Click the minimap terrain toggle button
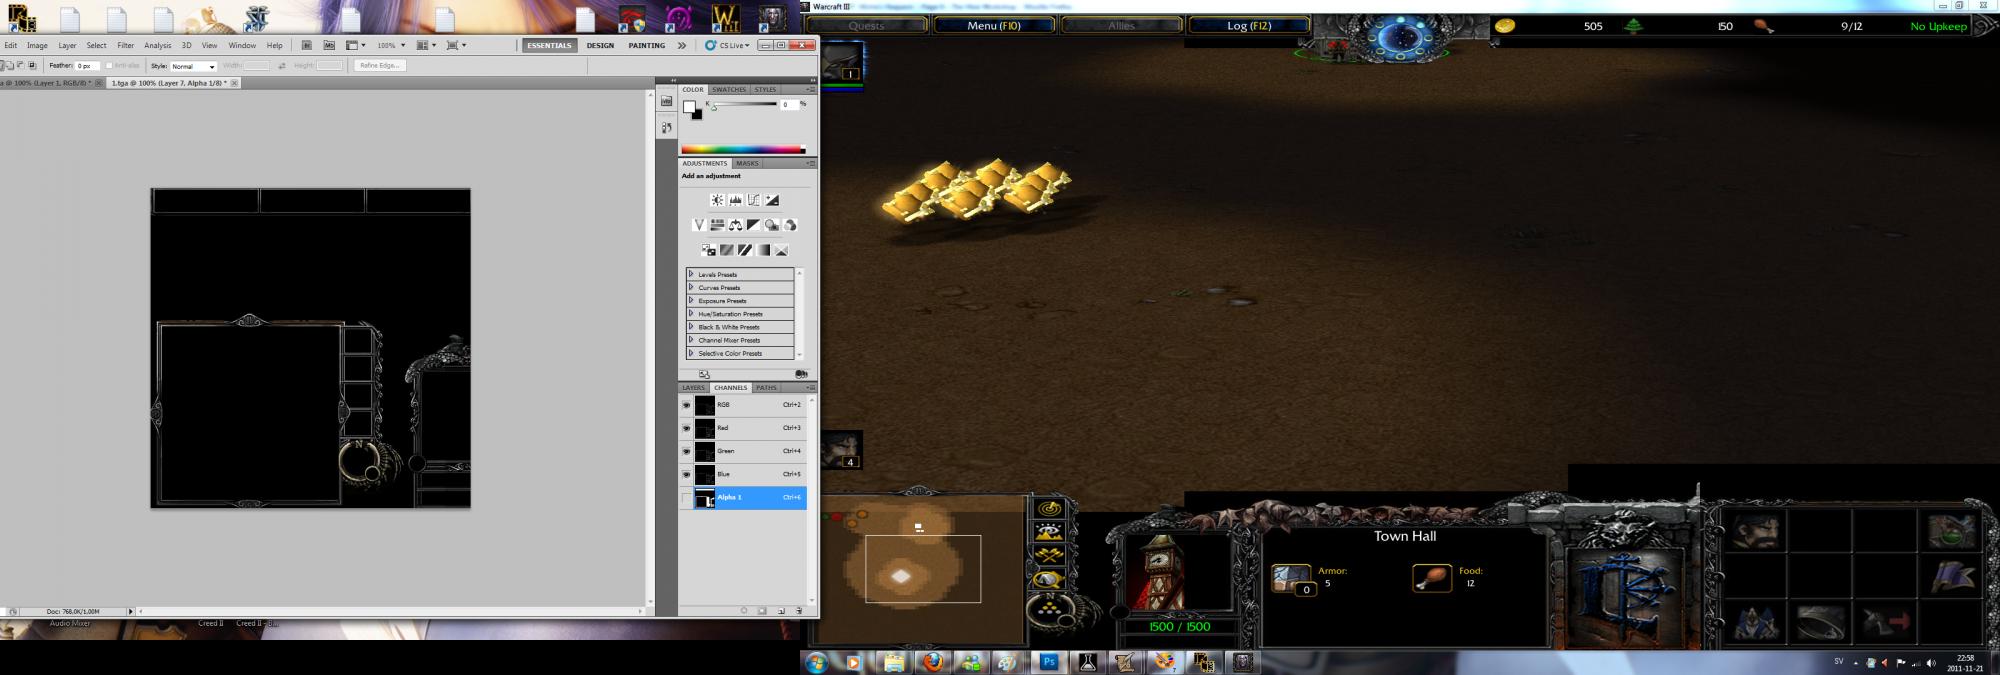Viewport: 2000px width, 675px height. tap(1048, 532)
